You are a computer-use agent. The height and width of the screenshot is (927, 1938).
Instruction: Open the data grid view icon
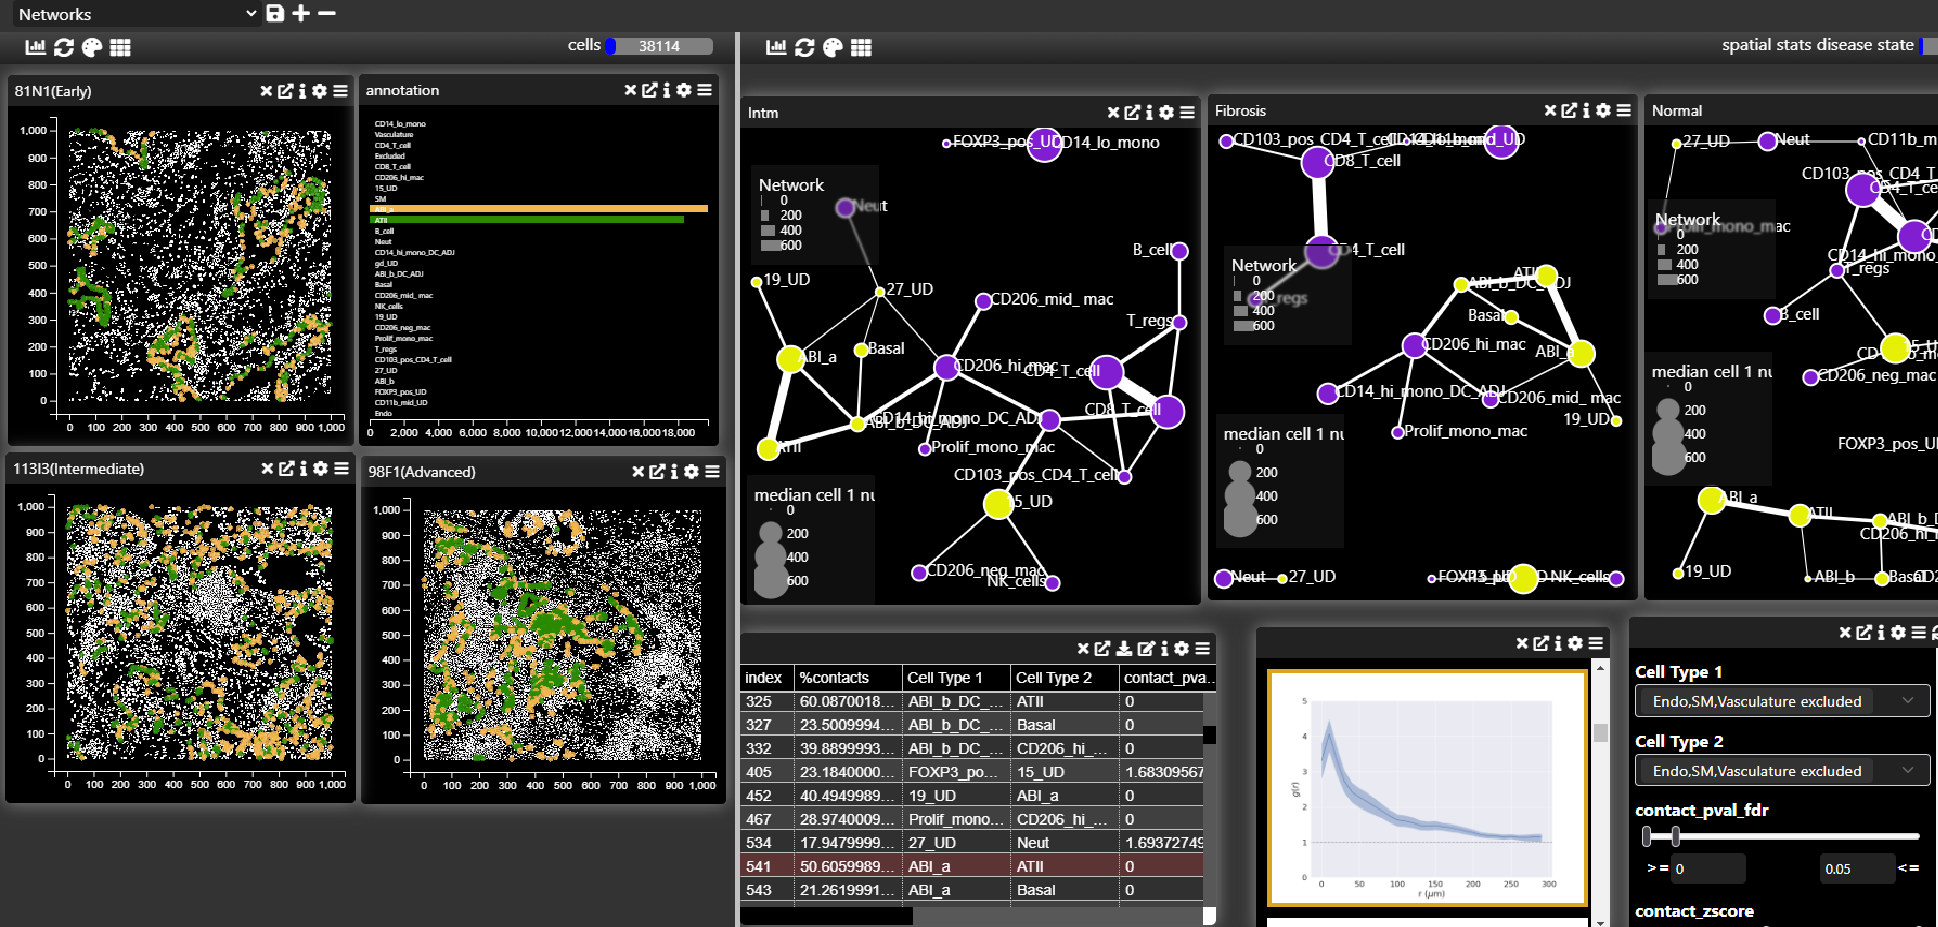122,46
